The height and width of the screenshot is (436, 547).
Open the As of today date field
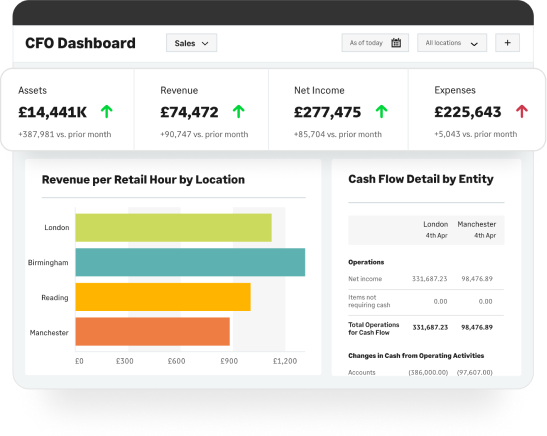pos(375,43)
